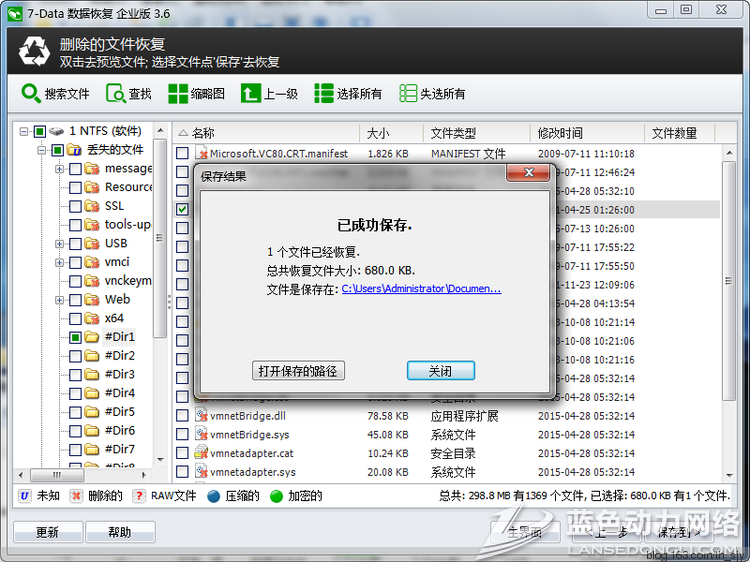This screenshot has height=562, width=750.
Task: Switch to 缩略图 thumbnail view
Action: point(178,94)
